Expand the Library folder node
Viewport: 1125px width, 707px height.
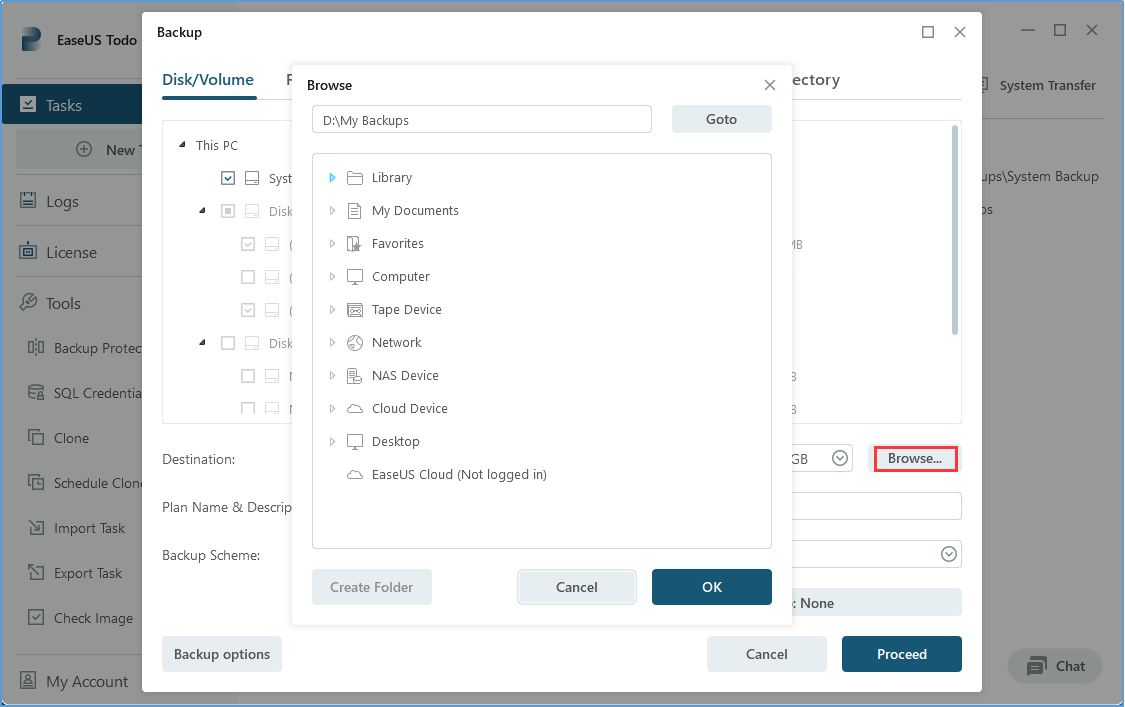[x=332, y=177]
